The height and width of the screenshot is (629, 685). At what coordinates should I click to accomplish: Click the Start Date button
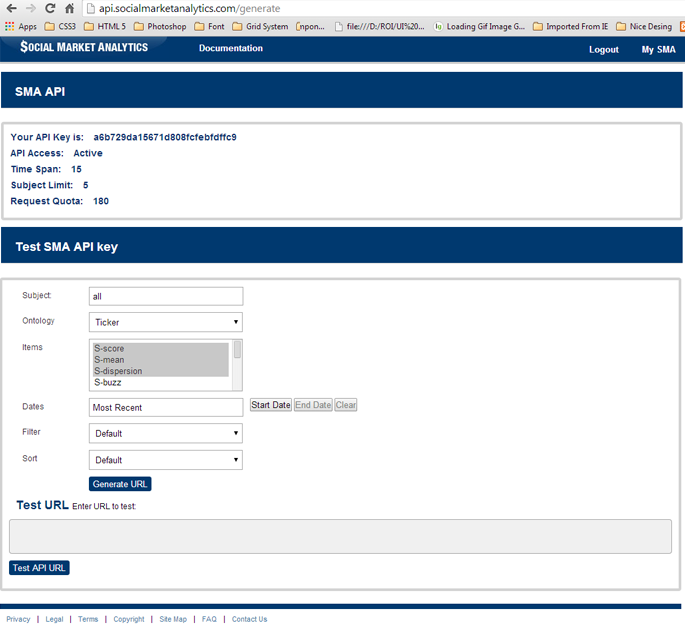click(x=270, y=405)
